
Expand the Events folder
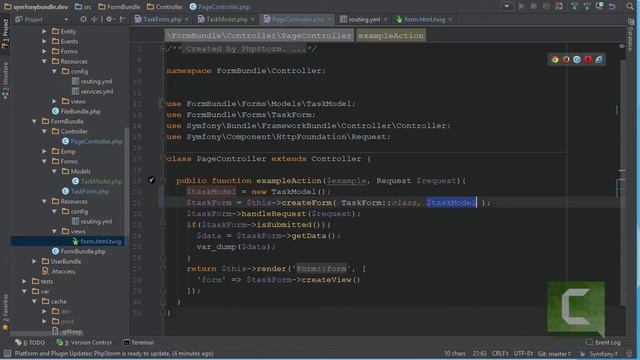tap(44, 41)
